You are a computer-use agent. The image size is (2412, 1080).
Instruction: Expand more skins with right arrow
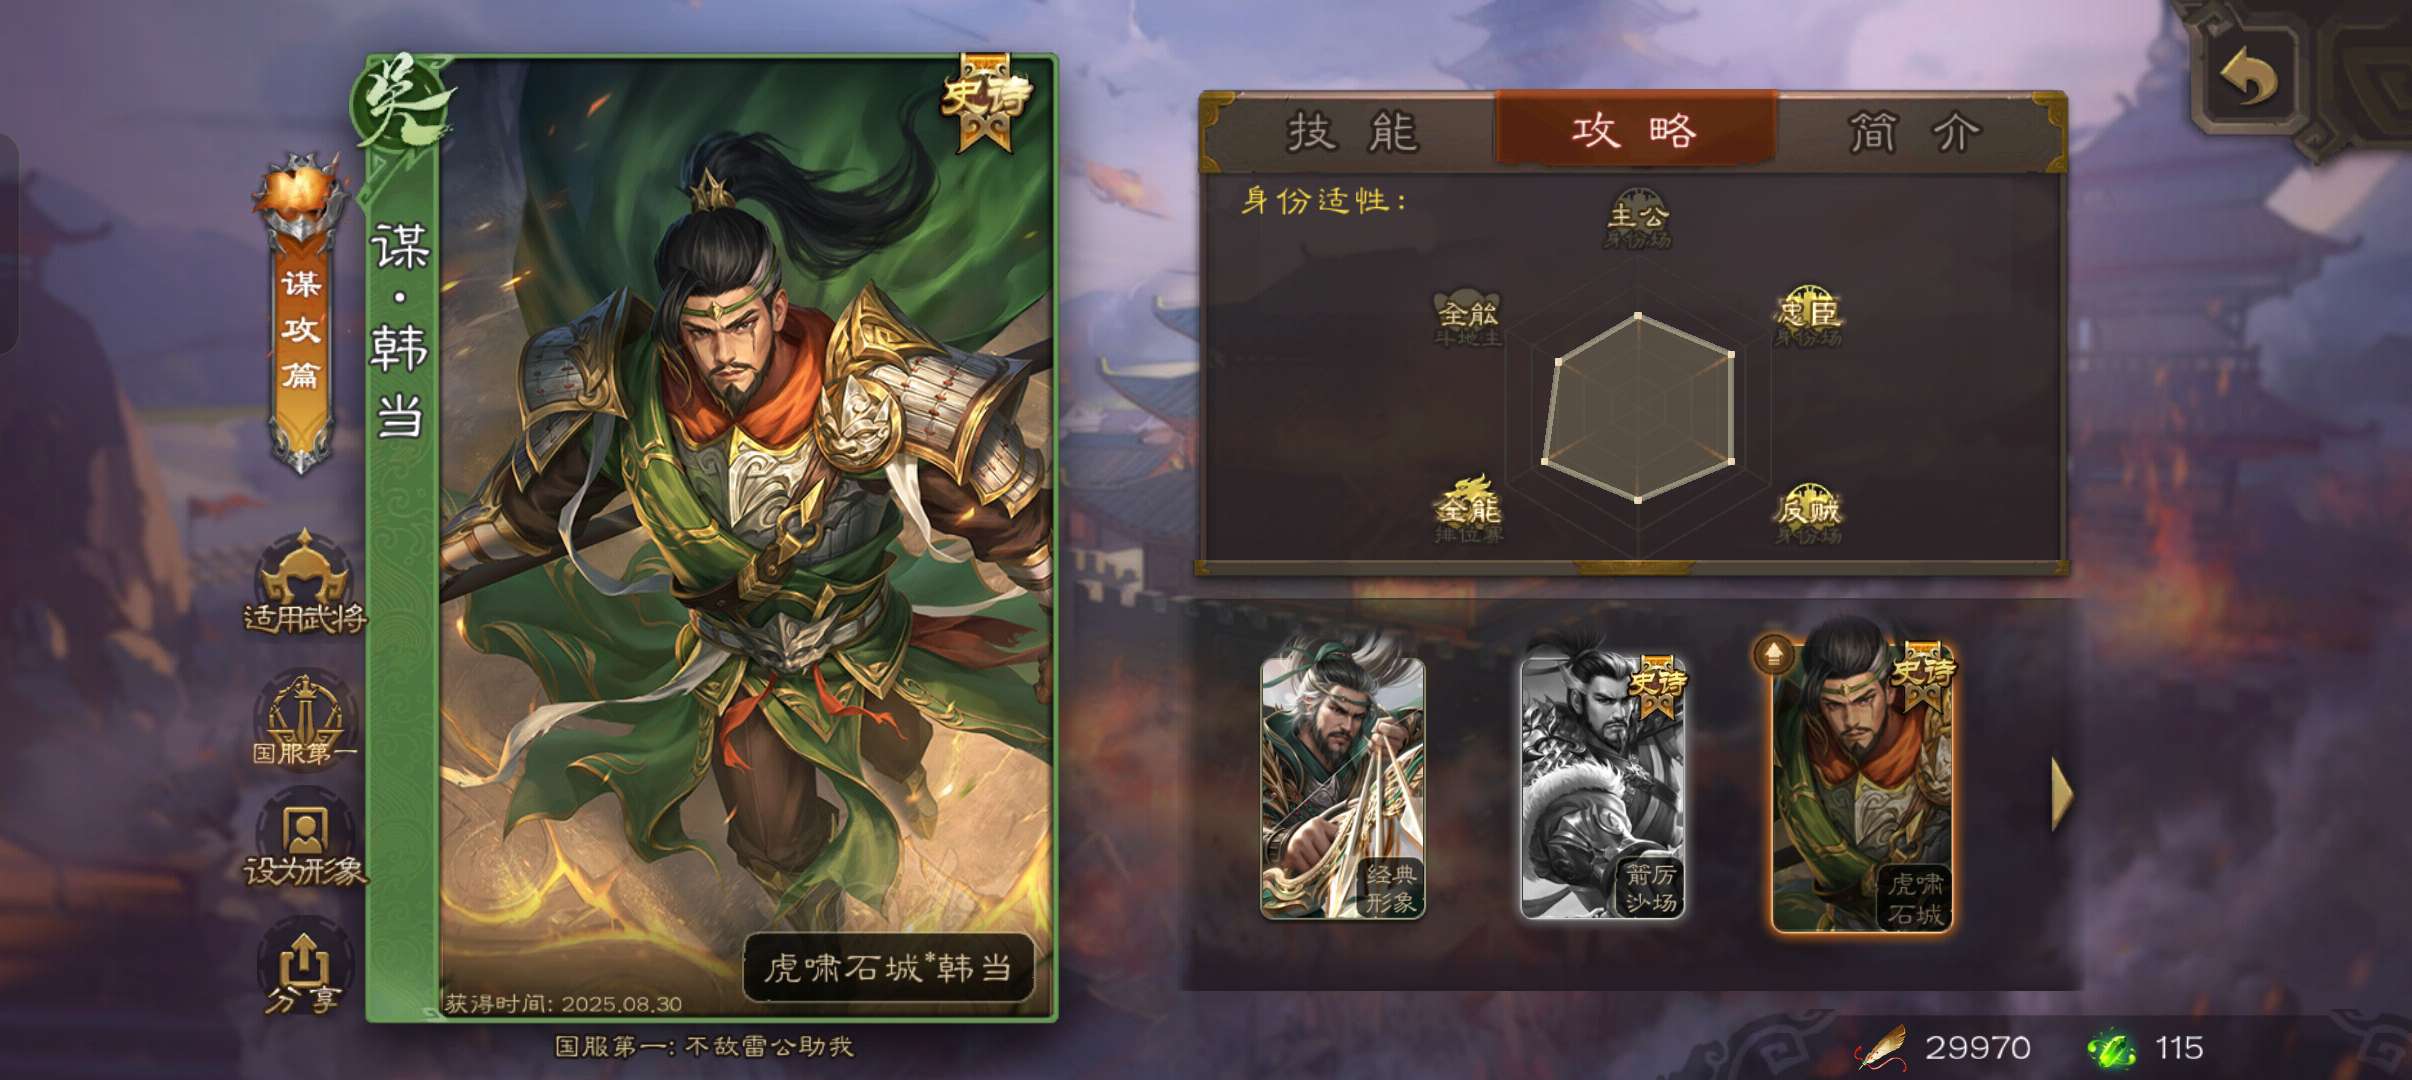pyautogui.click(x=2062, y=794)
